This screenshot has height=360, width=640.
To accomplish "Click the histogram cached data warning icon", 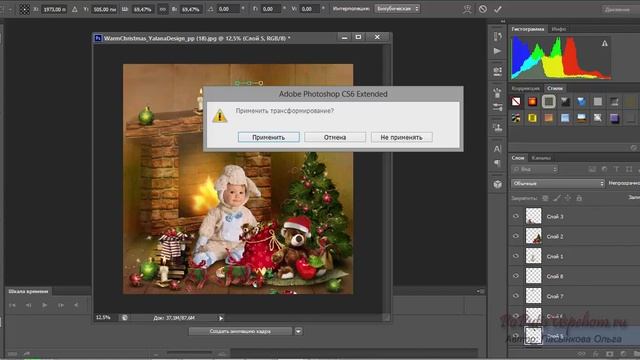I will tap(604, 43).
